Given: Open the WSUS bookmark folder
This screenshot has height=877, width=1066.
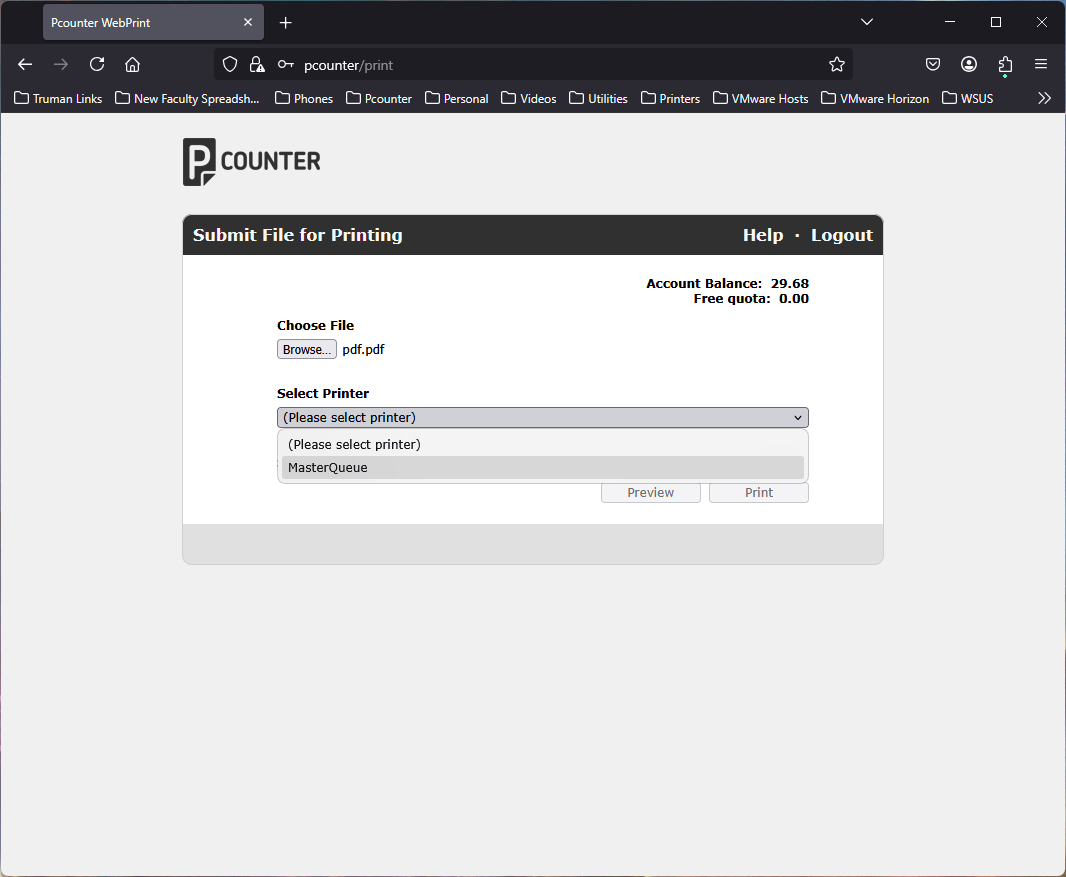Looking at the screenshot, I should (x=967, y=99).
